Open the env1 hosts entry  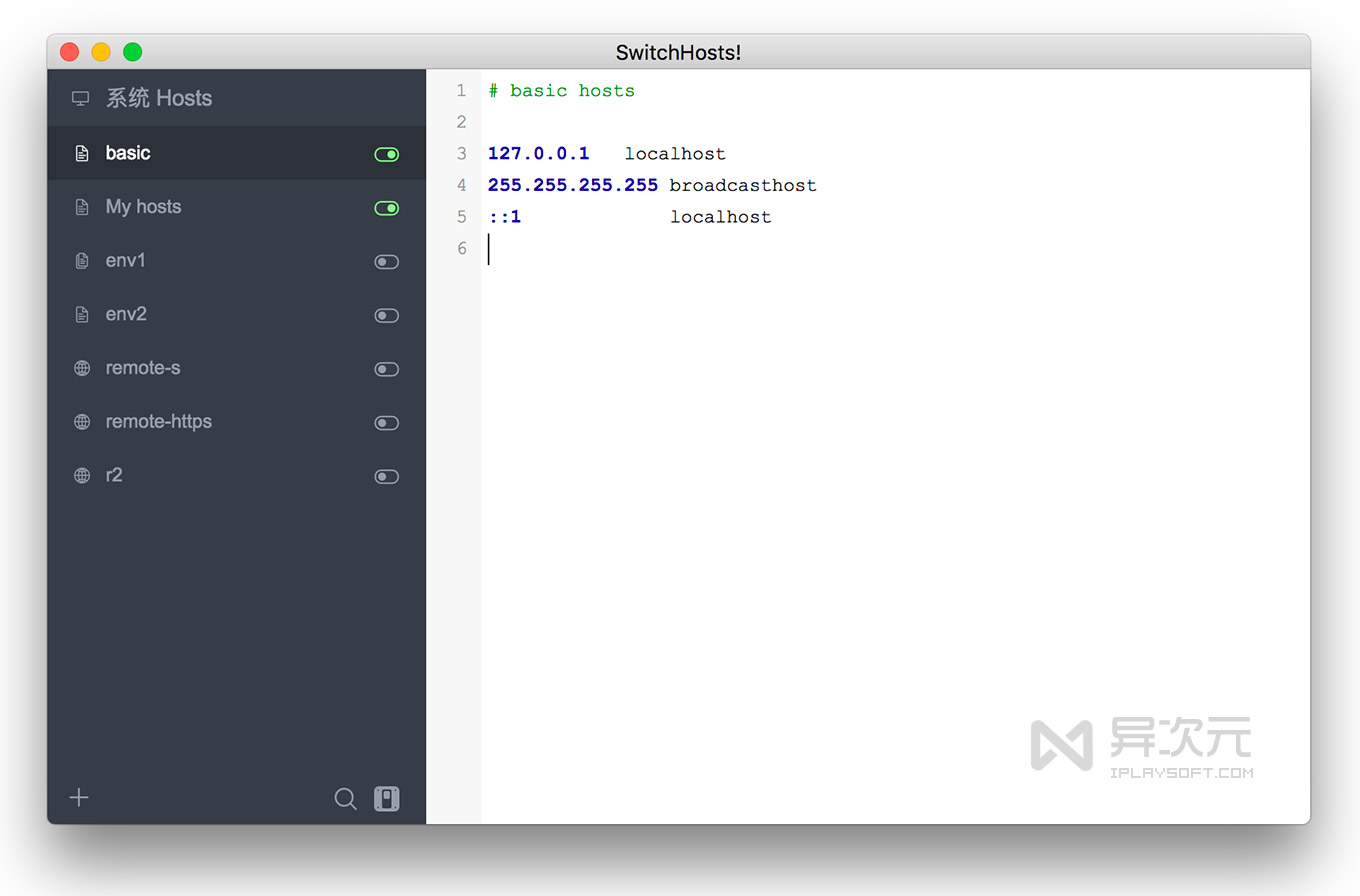(x=237, y=261)
